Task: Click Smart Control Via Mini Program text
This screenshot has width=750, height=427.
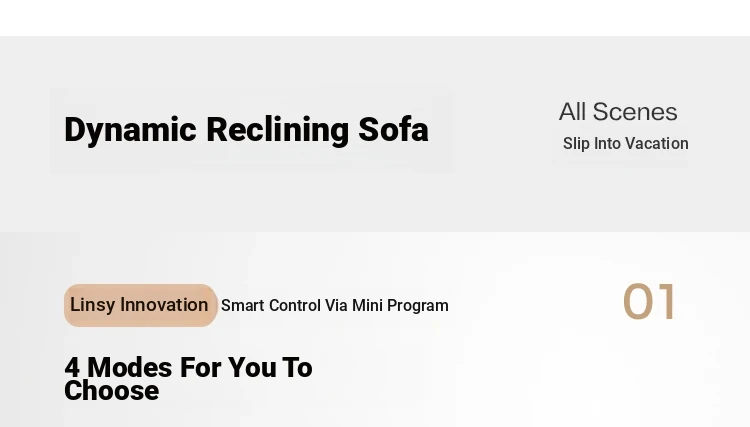Action: click(x=335, y=306)
